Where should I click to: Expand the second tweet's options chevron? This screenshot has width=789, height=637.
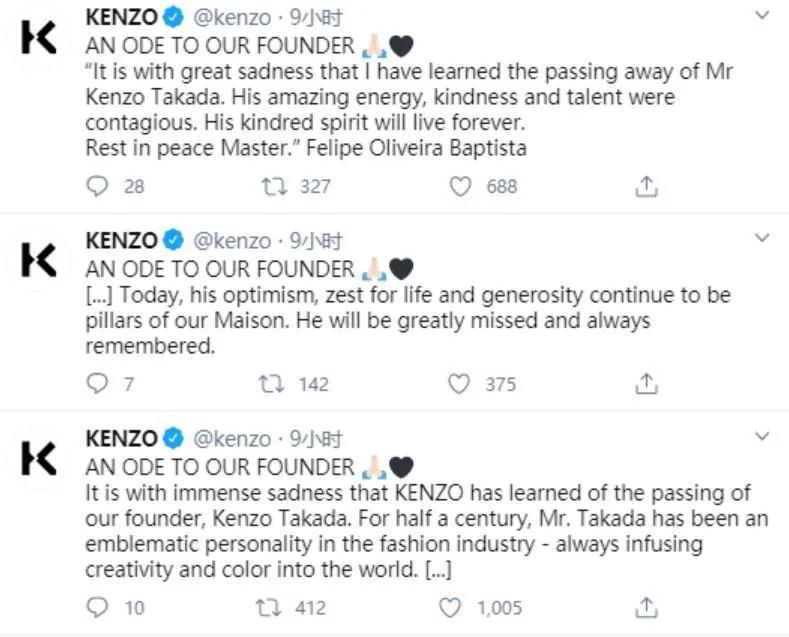762,238
